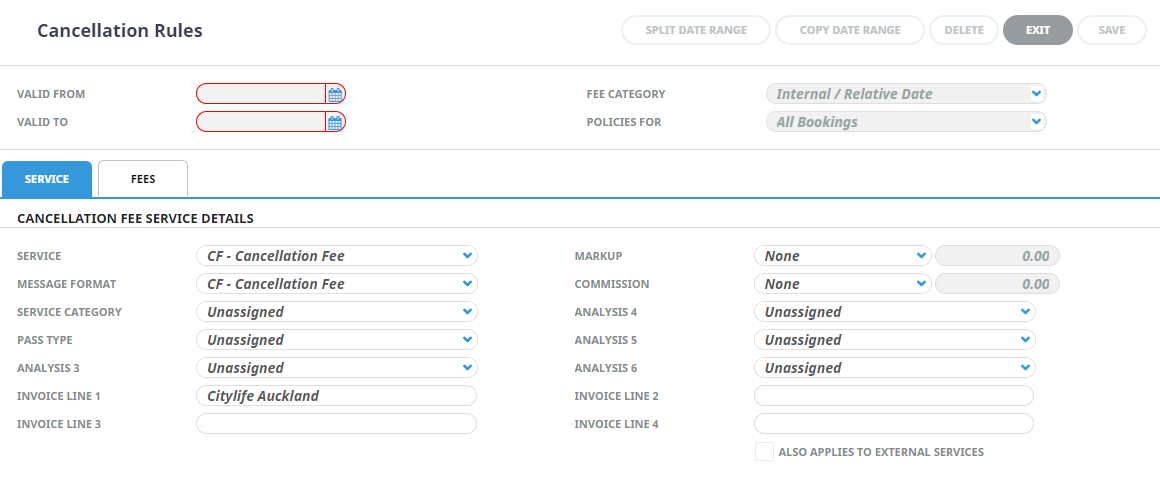Enable Also Applies To External Services

764,452
